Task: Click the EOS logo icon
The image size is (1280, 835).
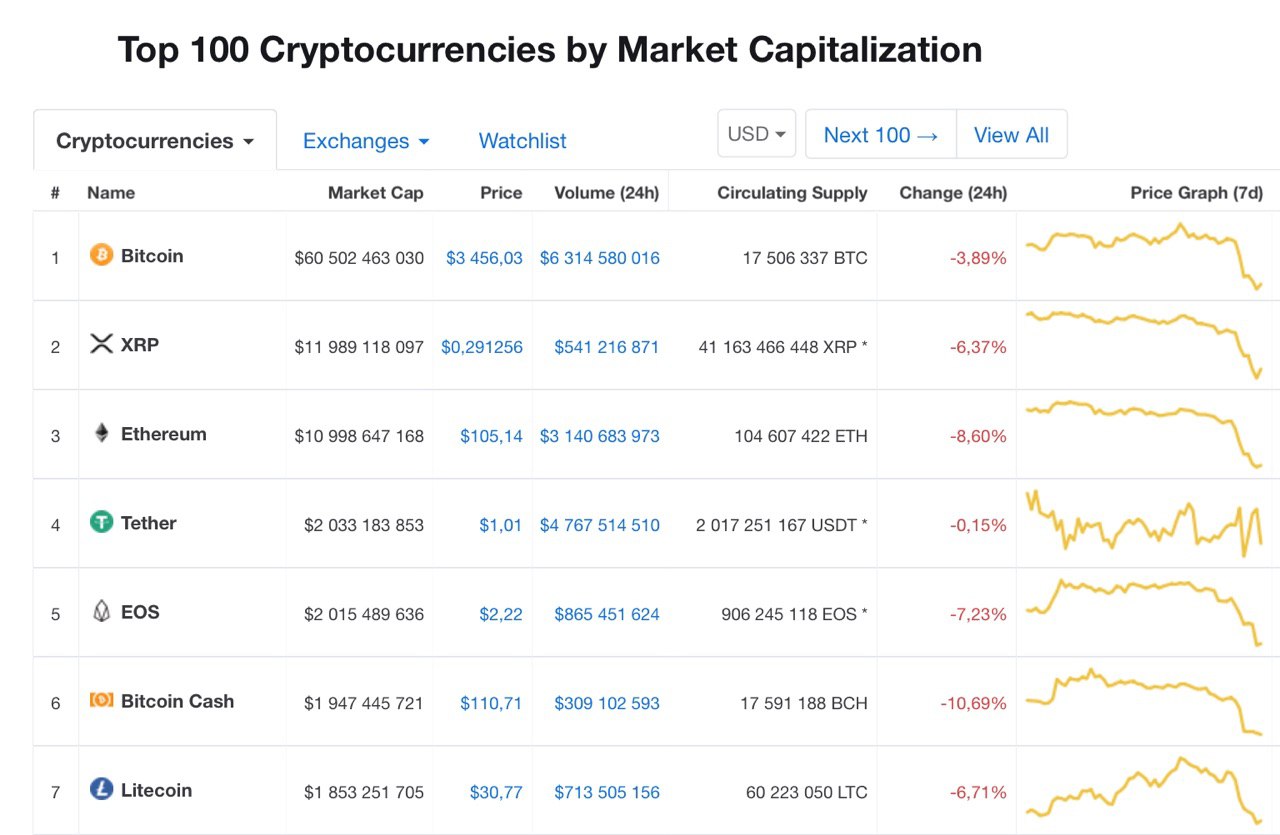Action: pos(101,611)
